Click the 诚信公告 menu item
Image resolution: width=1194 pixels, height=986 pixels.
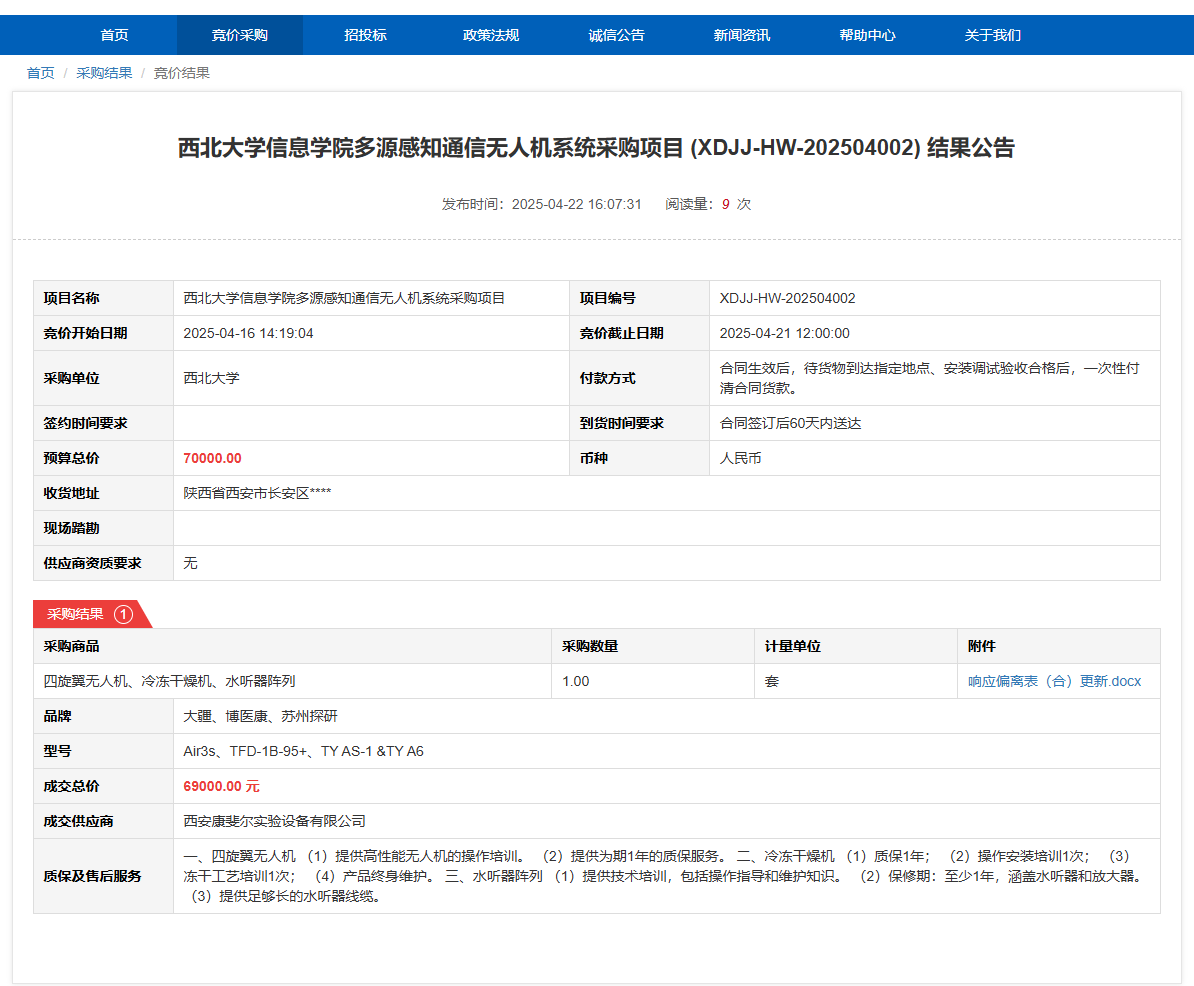pyautogui.click(x=616, y=35)
